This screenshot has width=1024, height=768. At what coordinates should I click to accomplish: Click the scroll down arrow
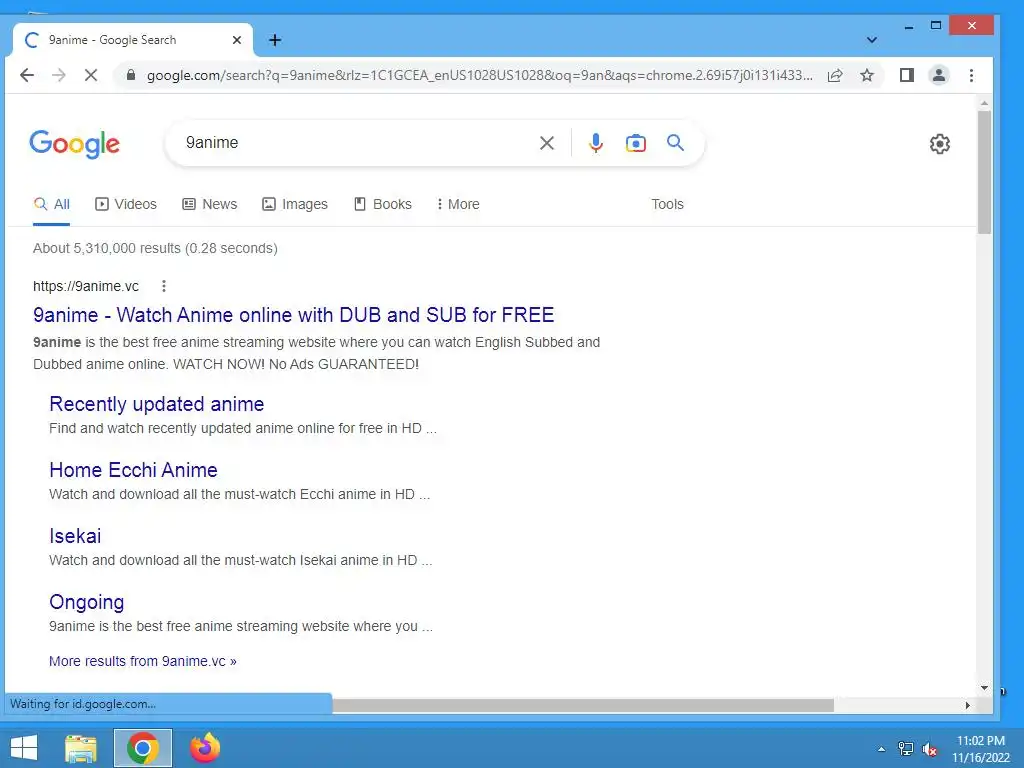coord(984,688)
